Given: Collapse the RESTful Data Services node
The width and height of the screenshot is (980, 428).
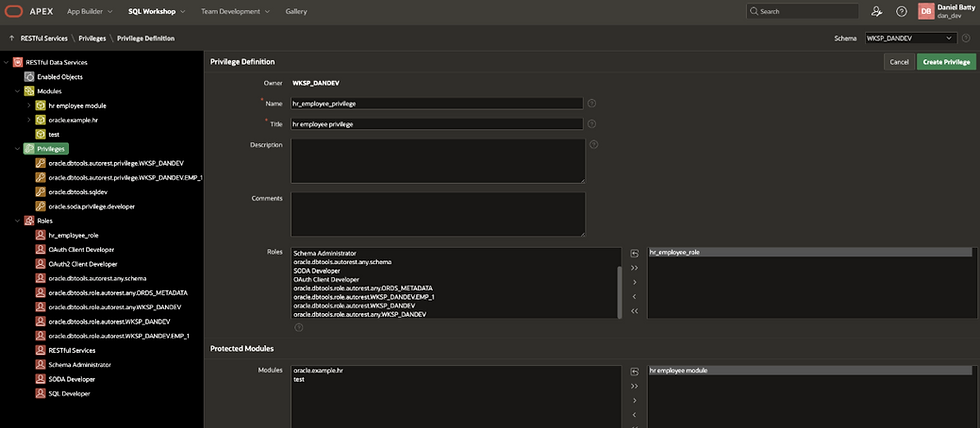Looking at the screenshot, I should [6, 62].
